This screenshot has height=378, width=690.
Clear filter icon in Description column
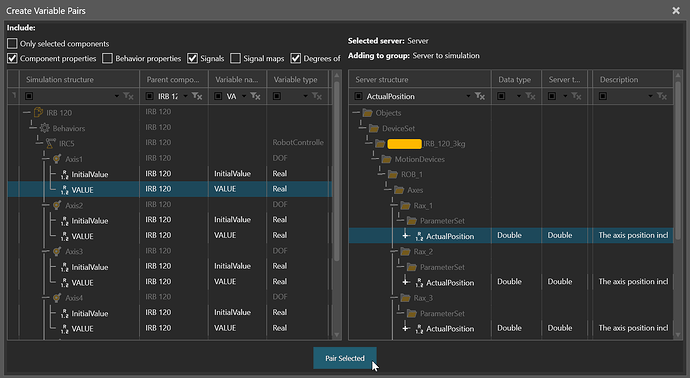click(x=661, y=96)
